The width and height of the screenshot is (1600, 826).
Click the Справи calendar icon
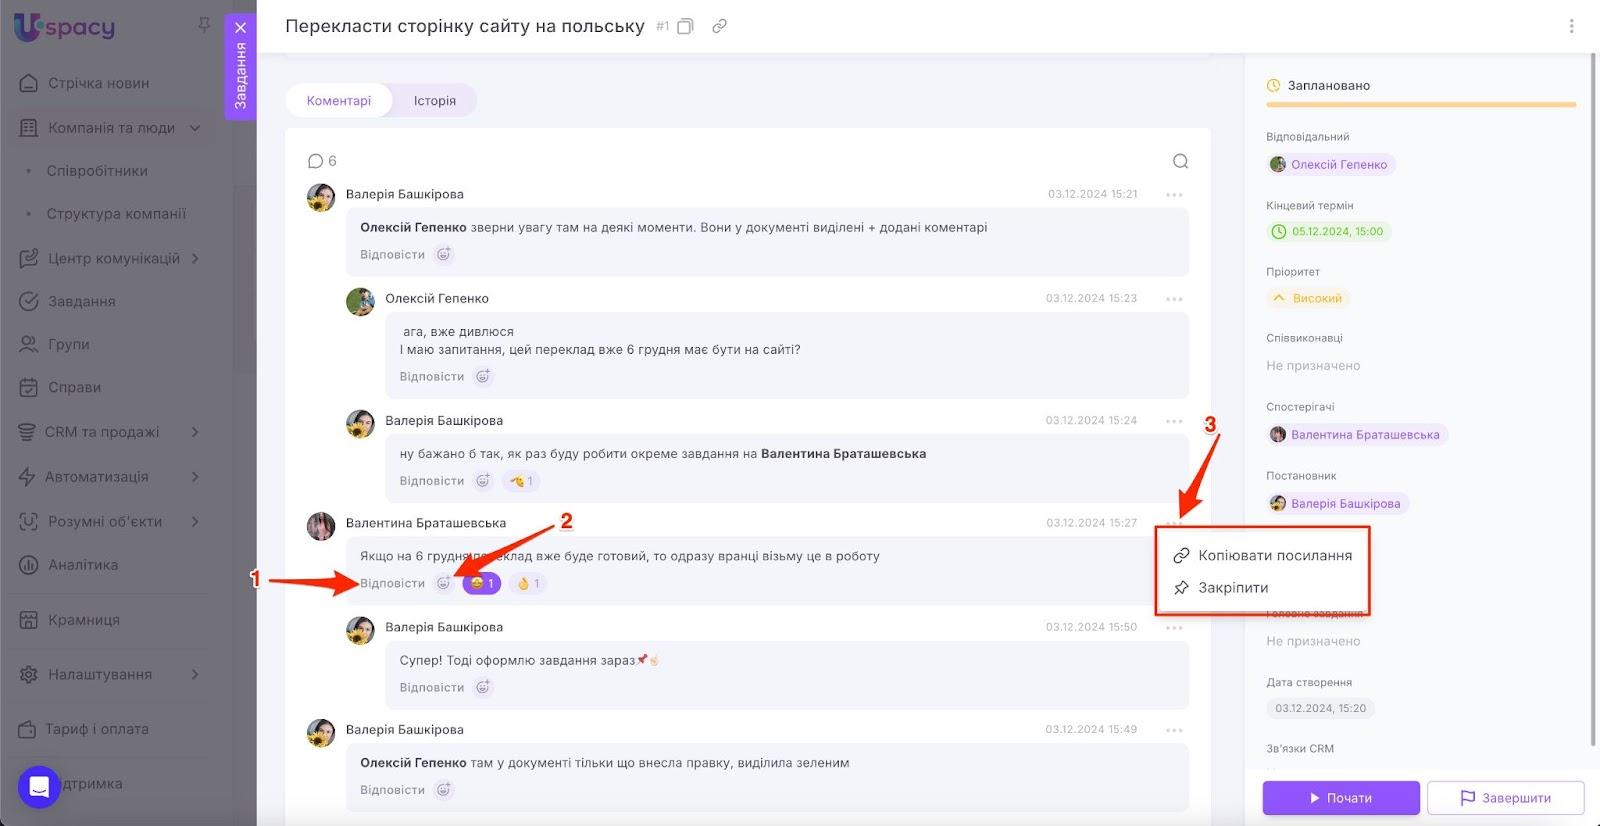tap(29, 387)
